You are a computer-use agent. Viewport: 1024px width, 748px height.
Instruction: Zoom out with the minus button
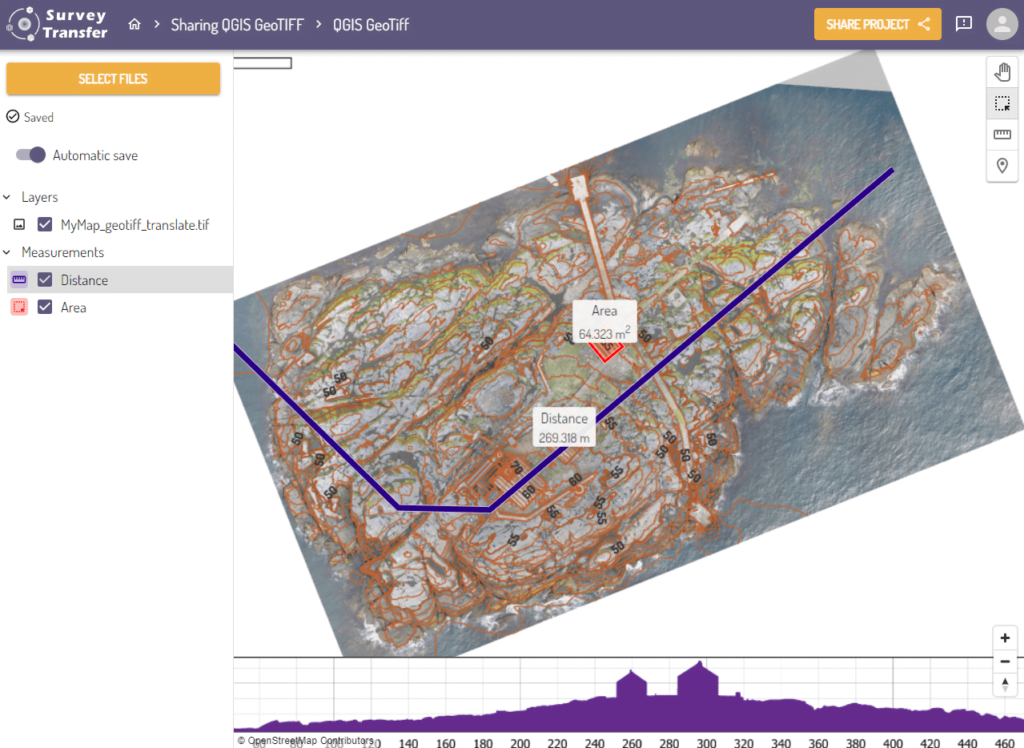pos(1005,661)
